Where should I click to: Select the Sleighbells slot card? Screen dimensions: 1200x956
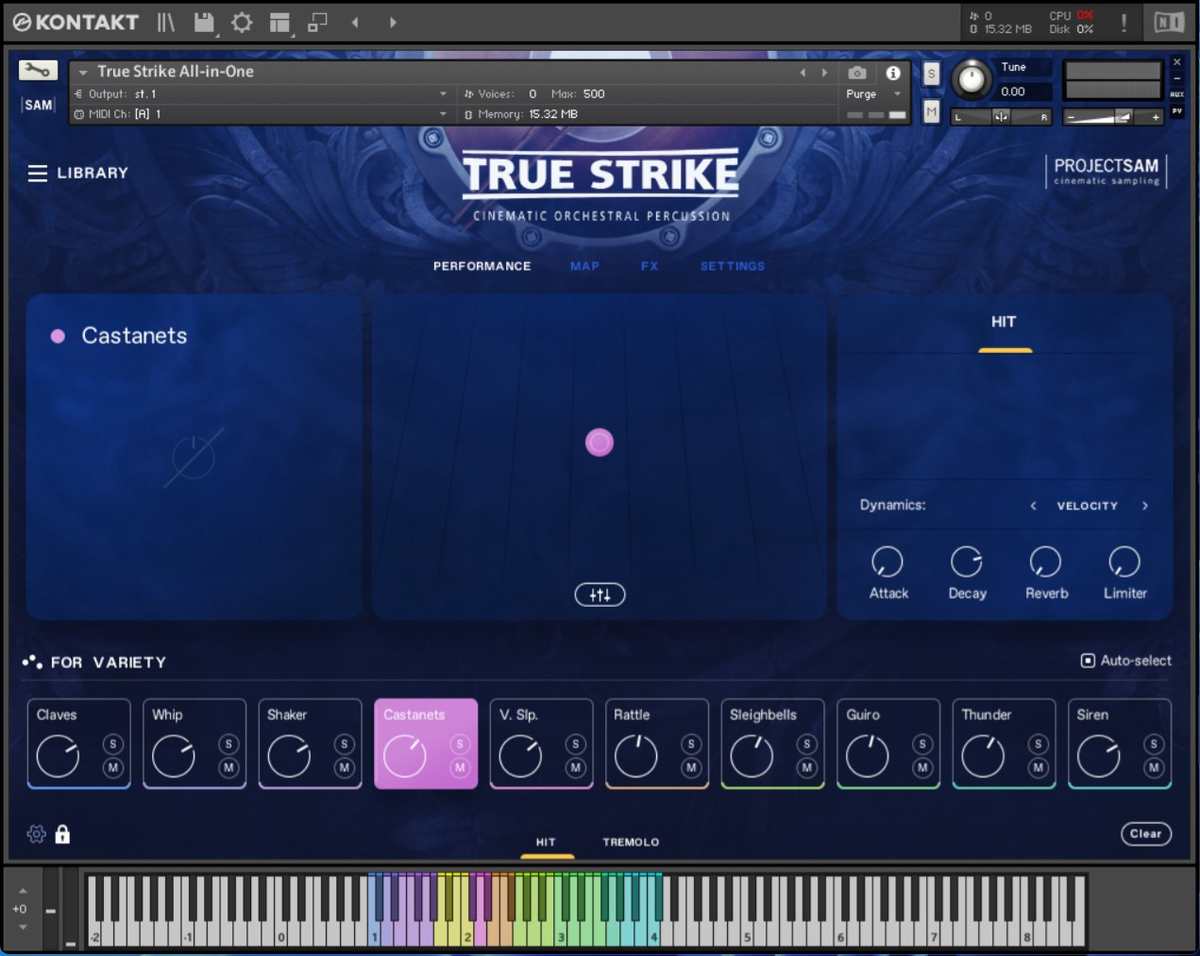point(773,744)
